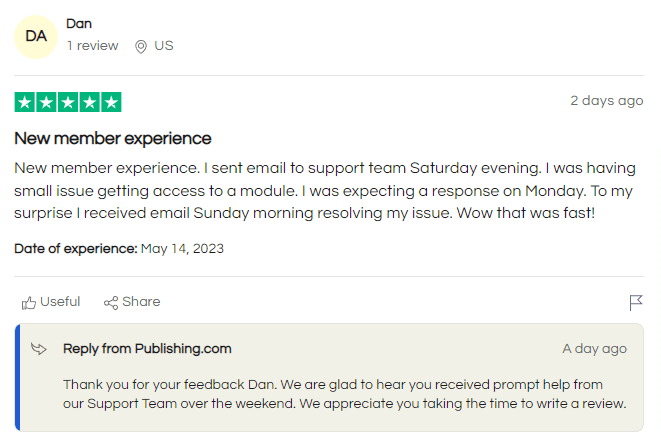This screenshot has height=448, width=661.
Task: Click the location pin icon
Action: coord(141,46)
